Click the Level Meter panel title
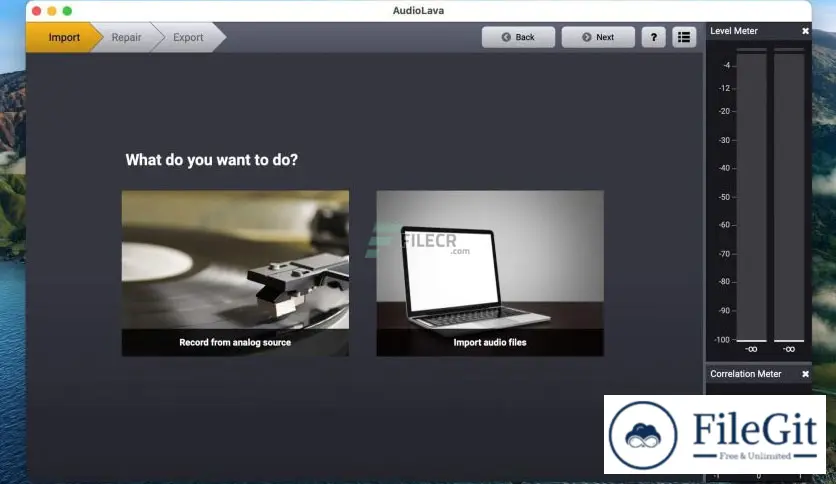836x484 pixels. pyautogui.click(x=734, y=31)
